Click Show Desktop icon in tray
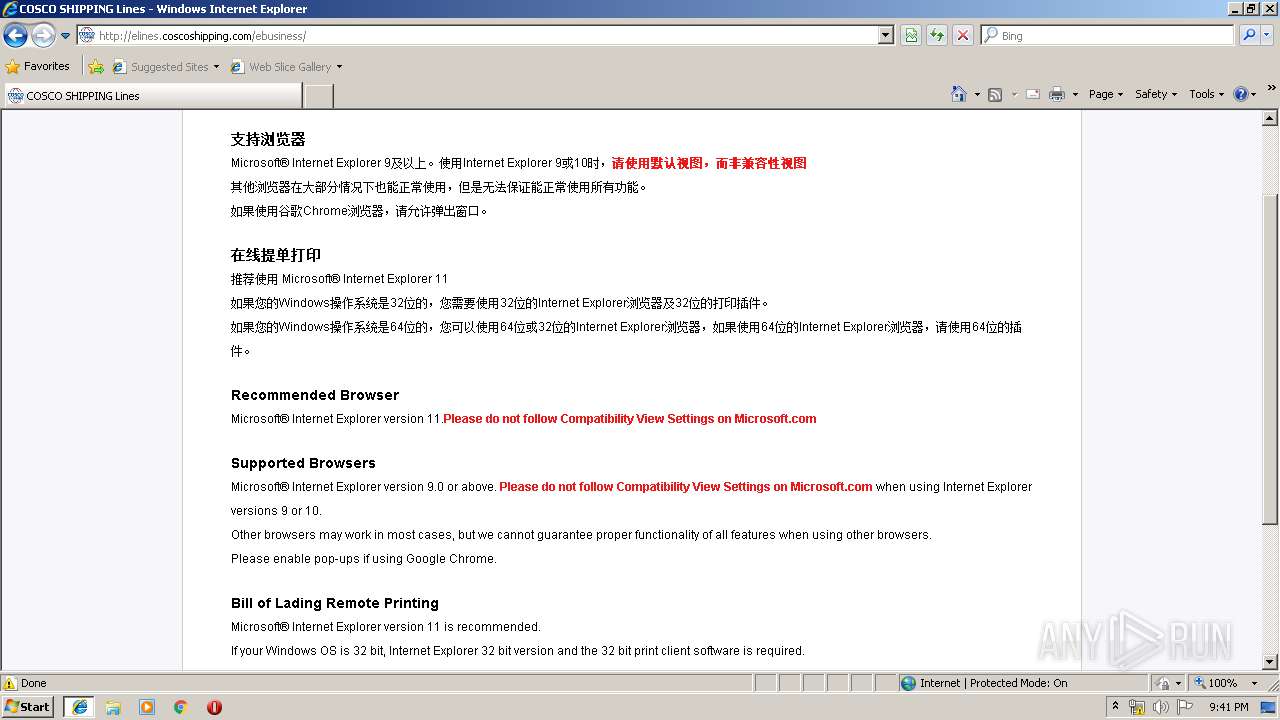This screenshot has height=720, width=1280. (x=1269, y=707)
